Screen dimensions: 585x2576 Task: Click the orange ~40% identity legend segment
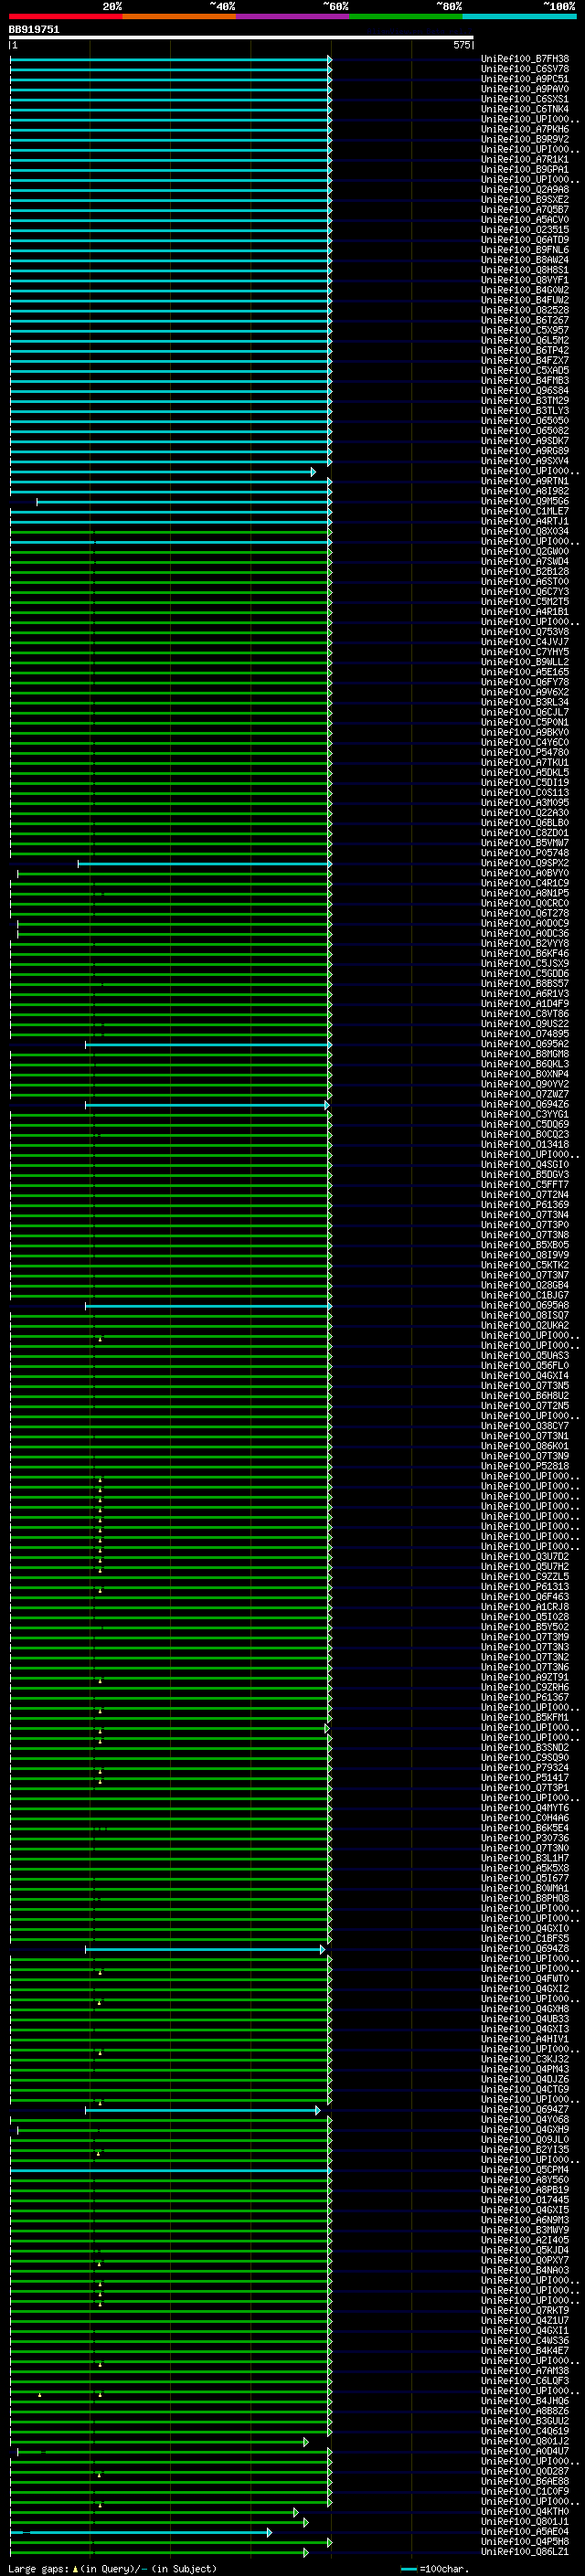(179, 17)
